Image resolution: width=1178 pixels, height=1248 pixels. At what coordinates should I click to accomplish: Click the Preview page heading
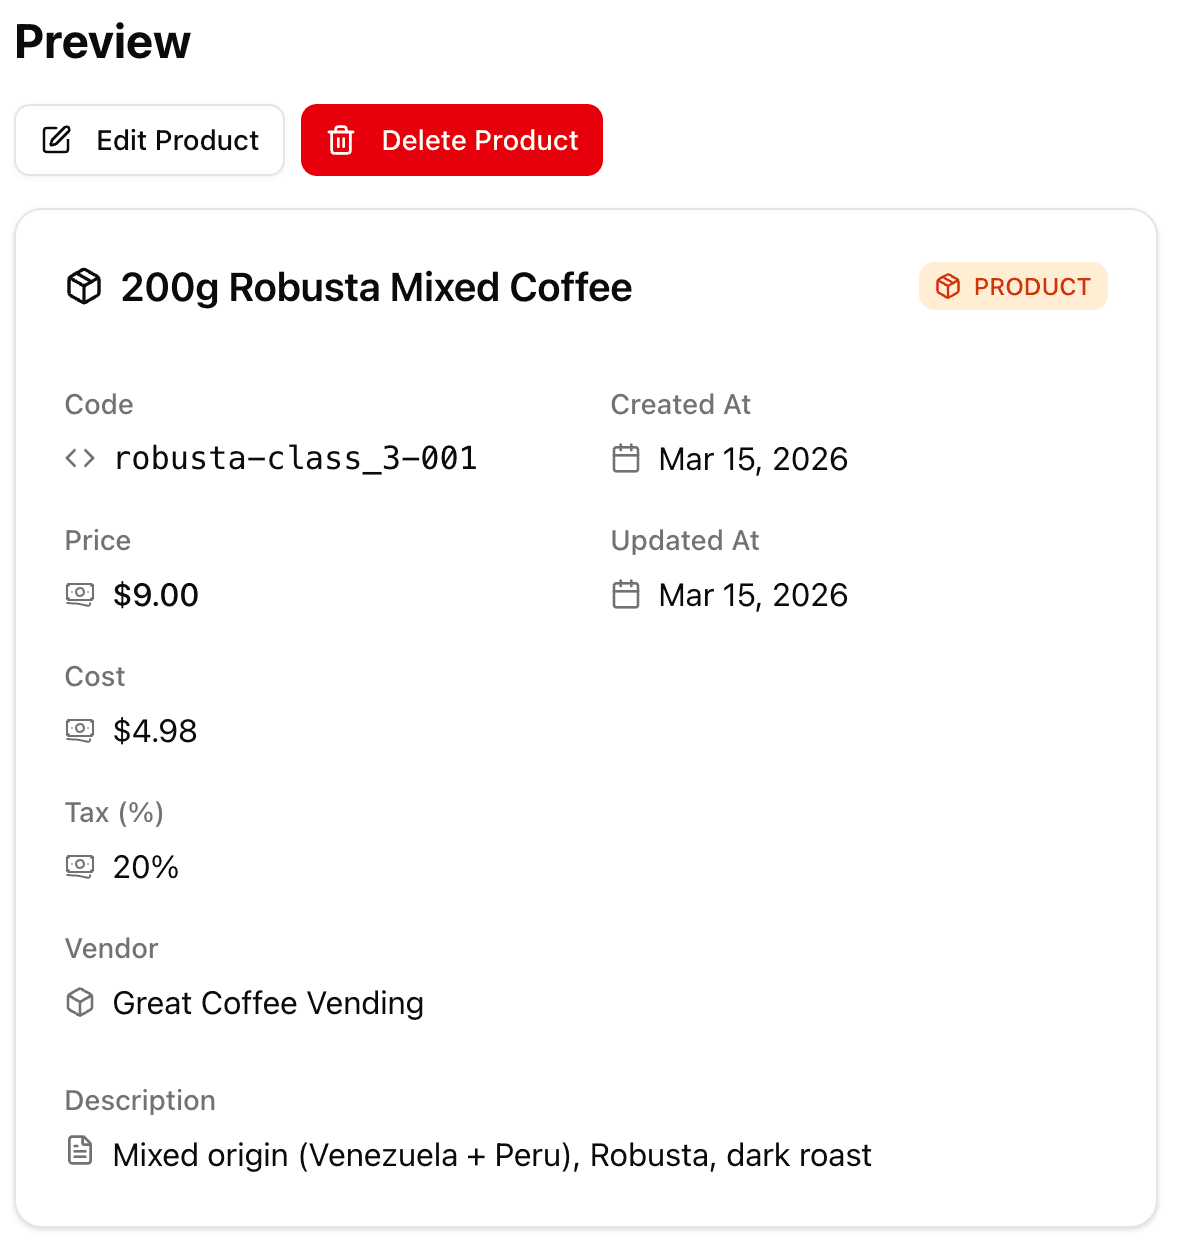(101, 41)
